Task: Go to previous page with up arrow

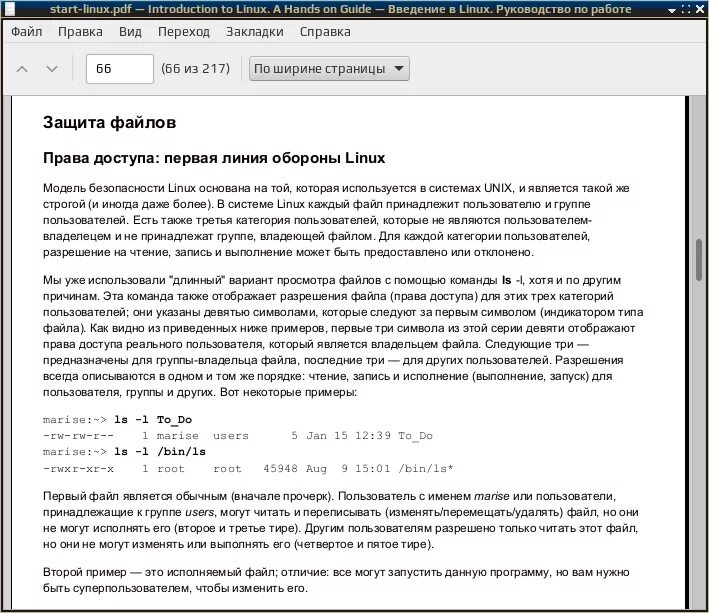Action: pyautogui.click(x=22, y=69)
